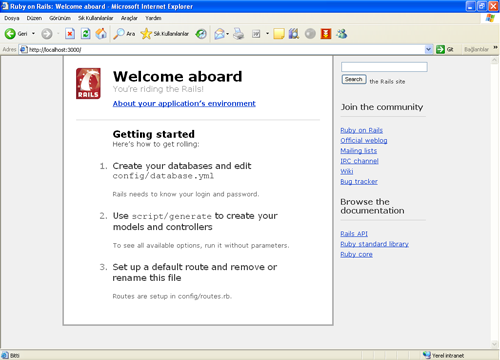This screenshot has height=360, width=500.
Task: Click the Rails logo image
Action: [x=88, y=83]
